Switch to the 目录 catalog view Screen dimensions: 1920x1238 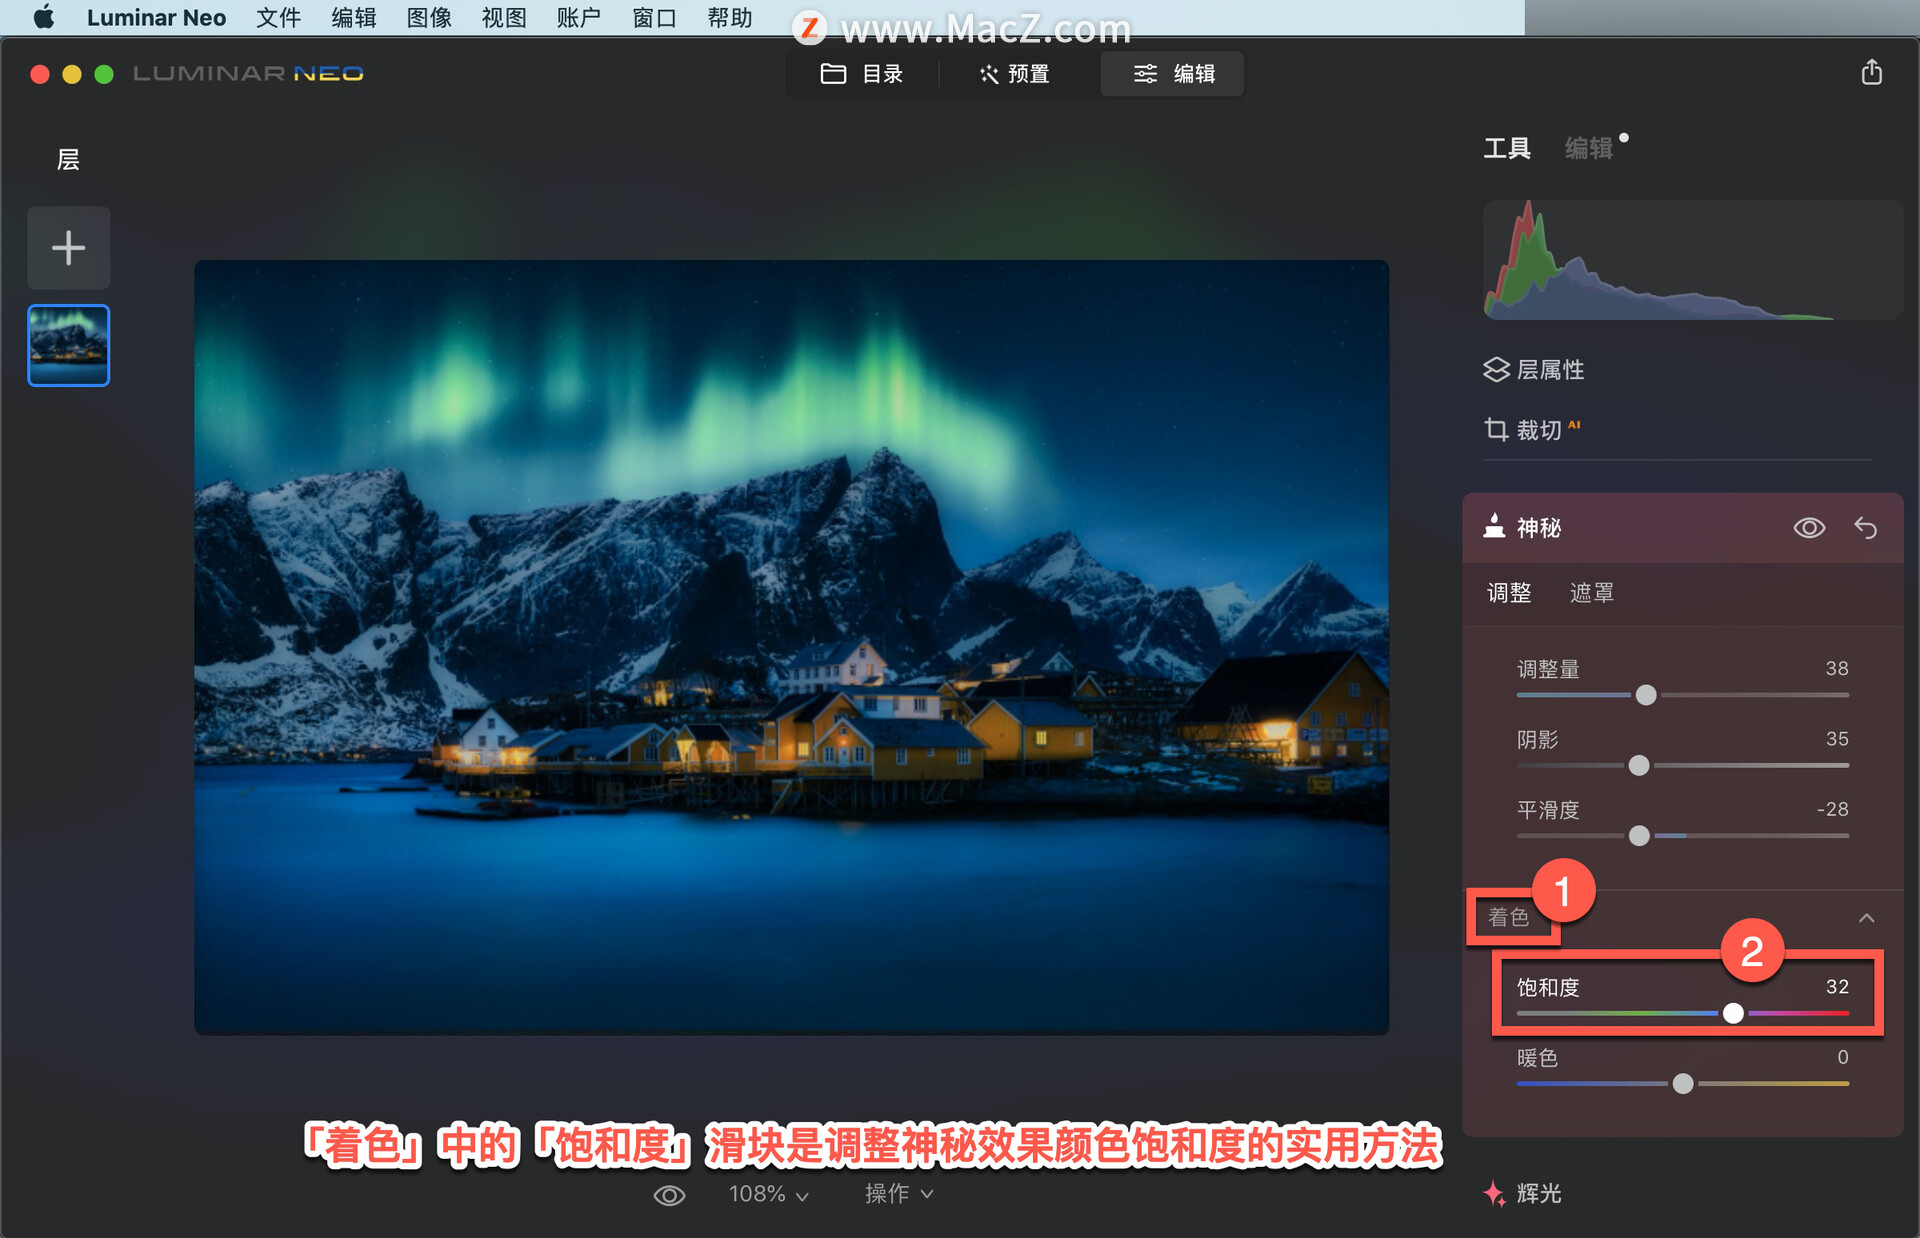tap(862, 74)
